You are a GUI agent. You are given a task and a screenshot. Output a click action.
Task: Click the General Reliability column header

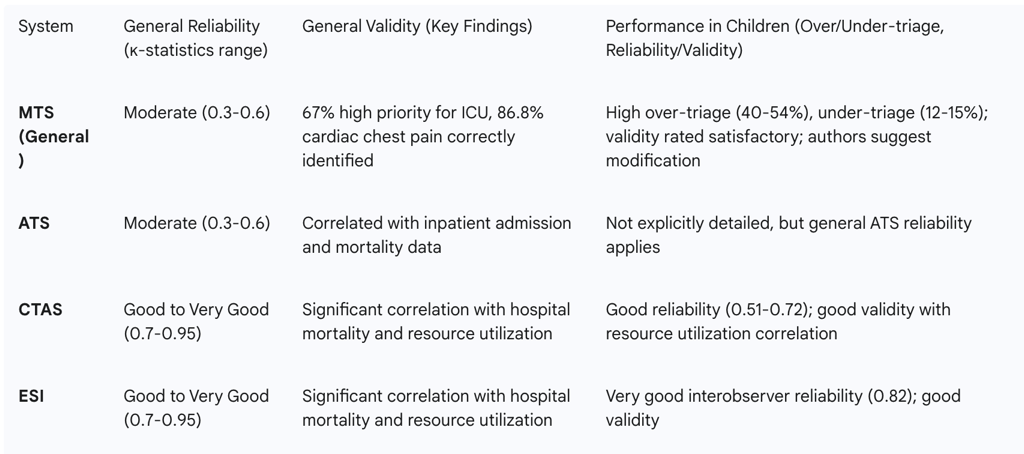pyautogui.click(x=195, y=38)
